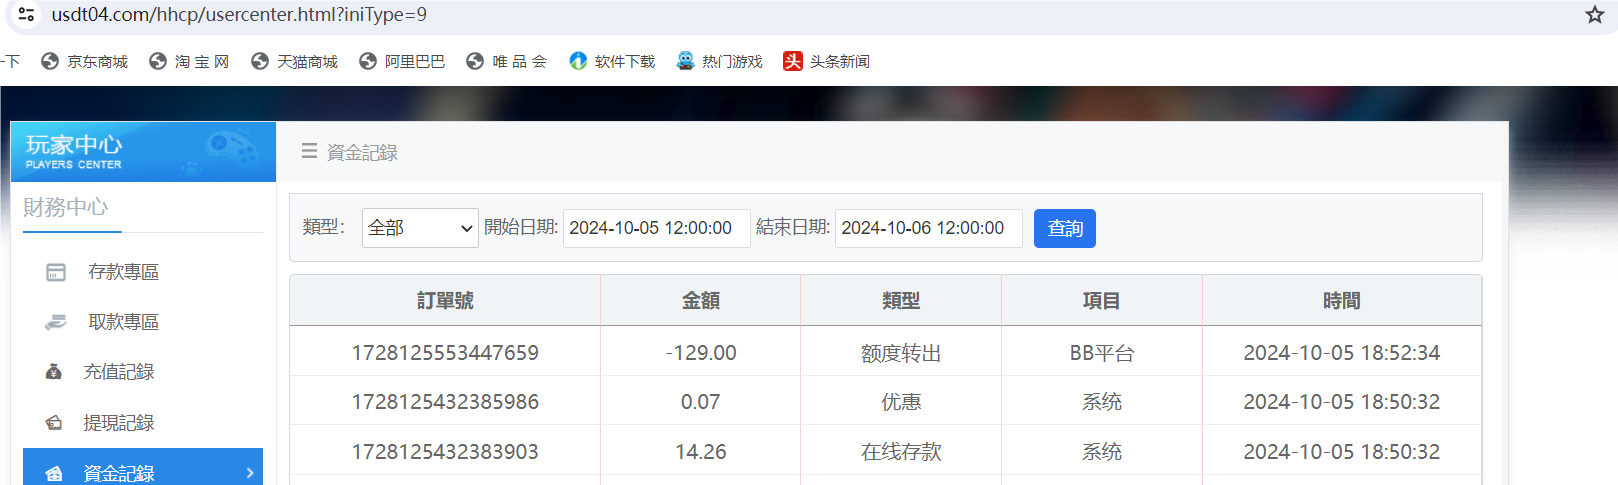
Task: Click the hamburger icon beside 資金記錄 heading
Action: click(309, 151)
